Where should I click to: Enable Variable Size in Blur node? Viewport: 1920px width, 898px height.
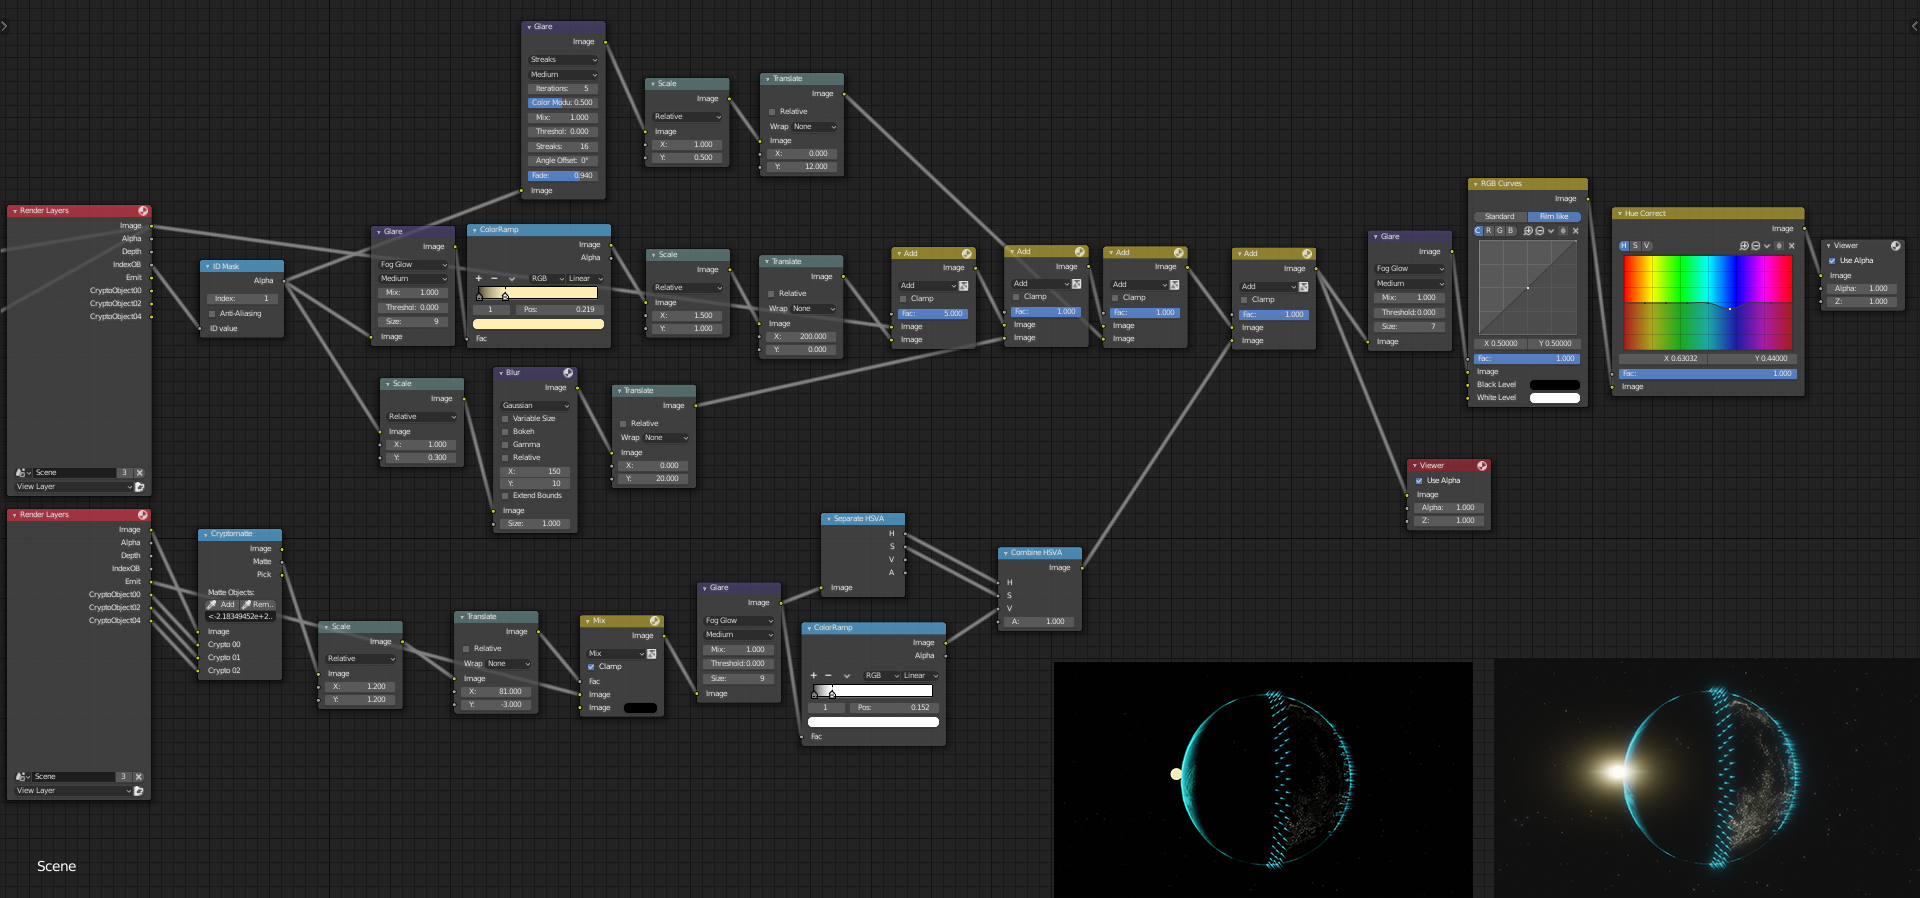(x=505, y=419)
